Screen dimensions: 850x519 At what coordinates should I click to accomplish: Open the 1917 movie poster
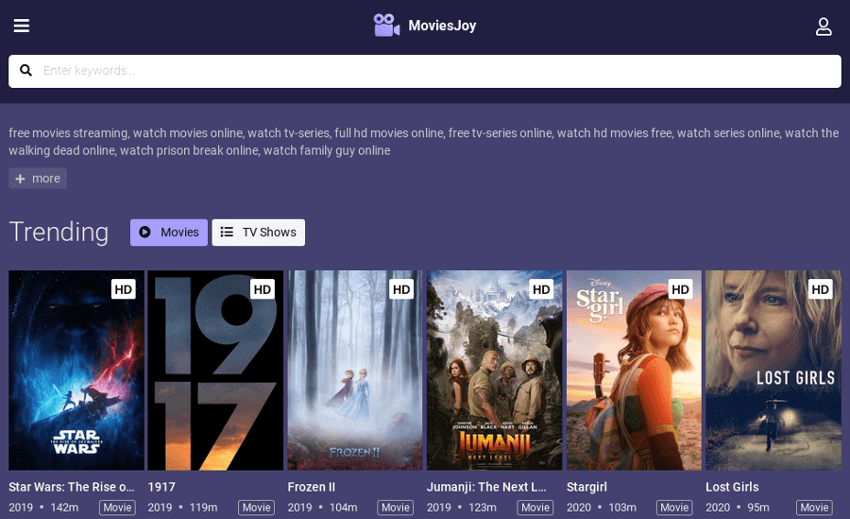215,370
